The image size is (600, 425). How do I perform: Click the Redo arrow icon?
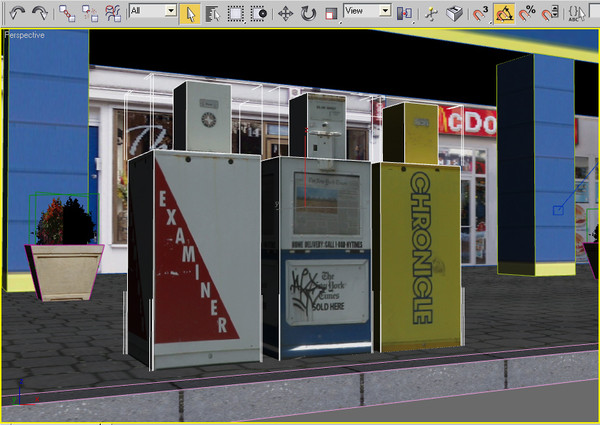(x=39, y=14)
